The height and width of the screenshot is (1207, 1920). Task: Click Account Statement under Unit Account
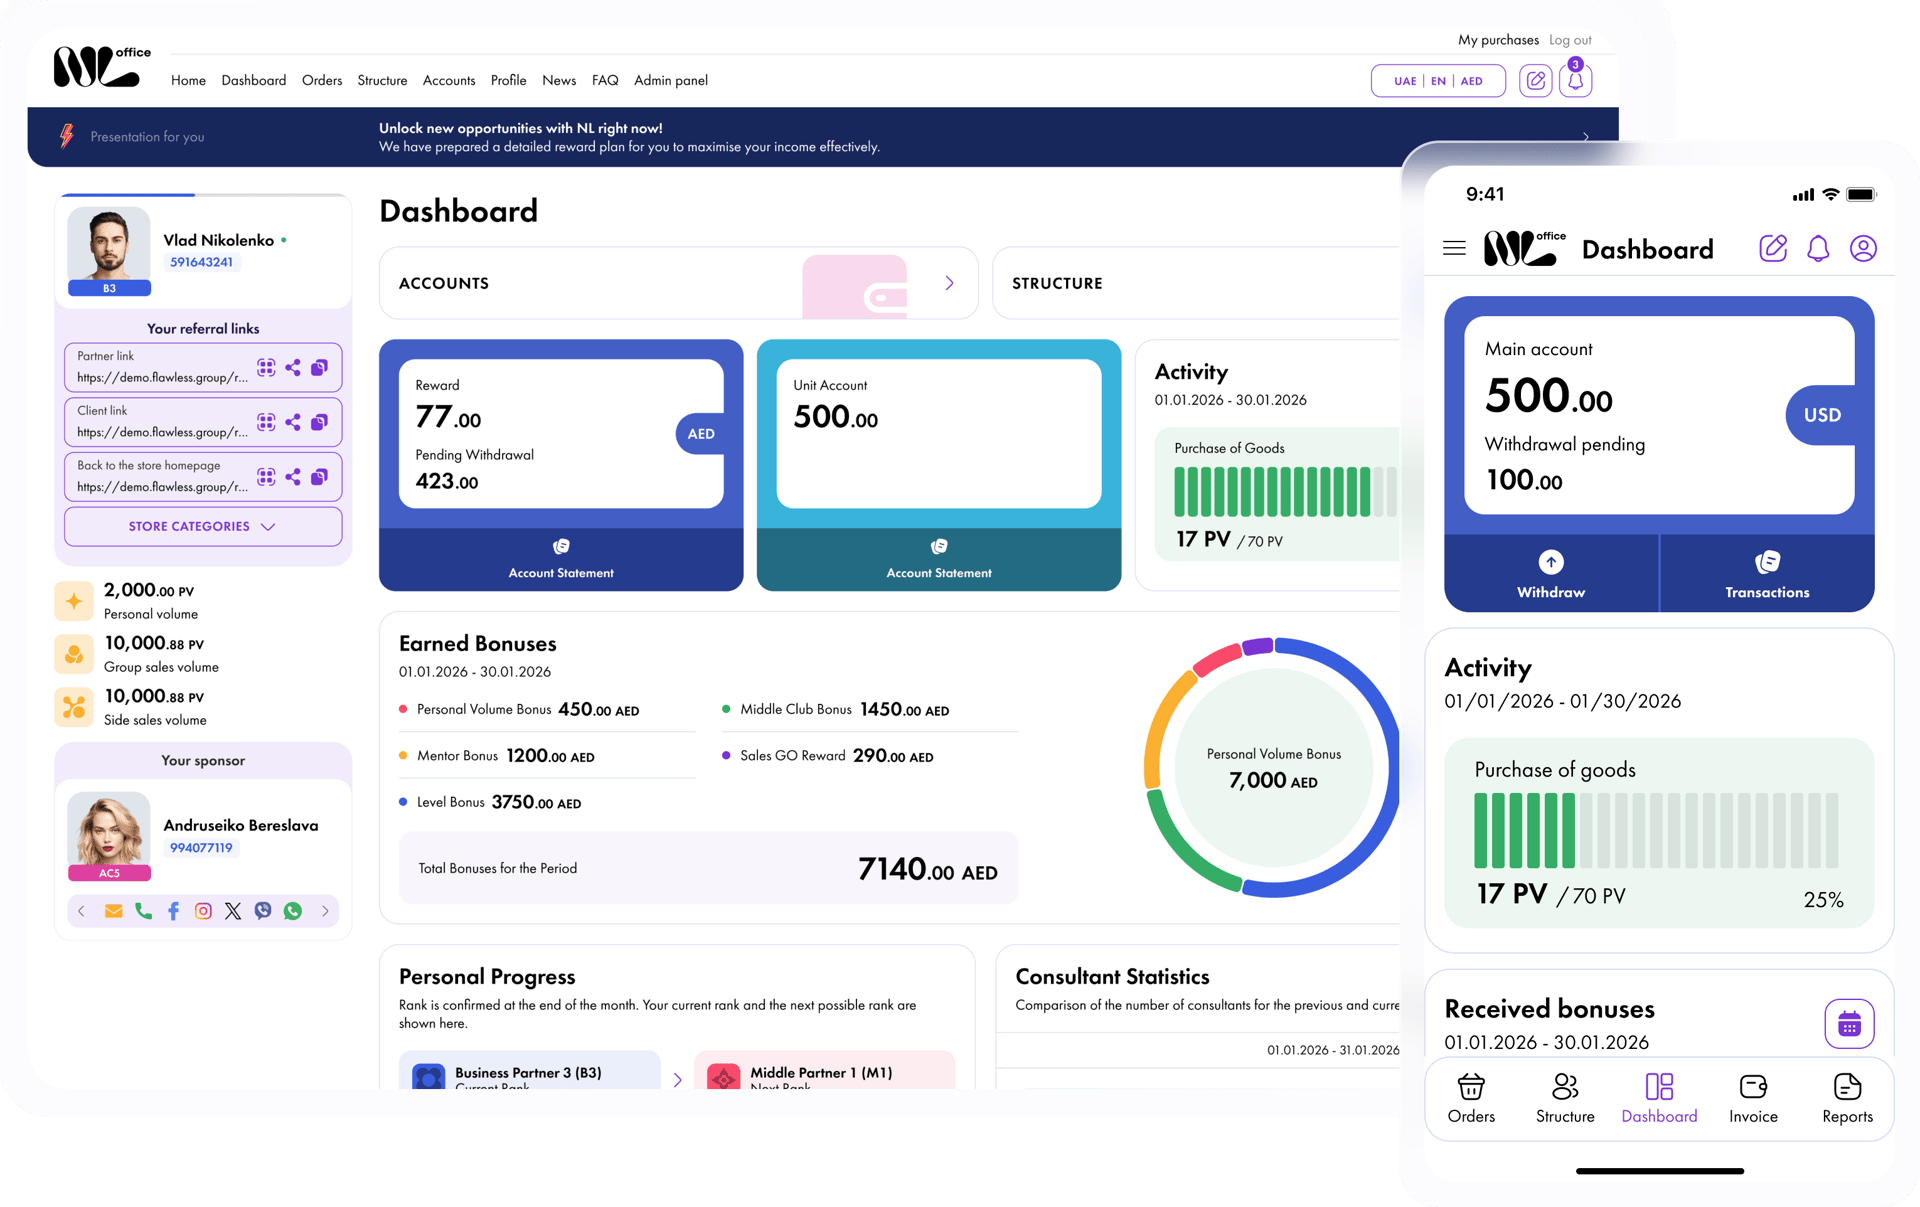click(939, 560)
